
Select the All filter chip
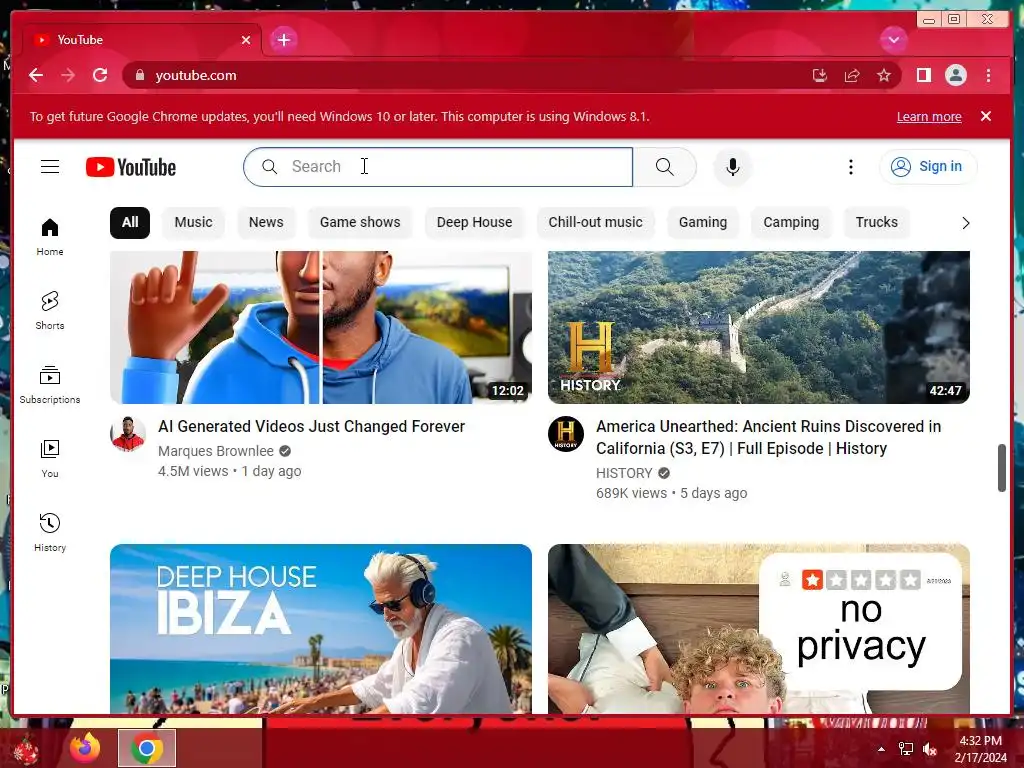tap(130, 223)
